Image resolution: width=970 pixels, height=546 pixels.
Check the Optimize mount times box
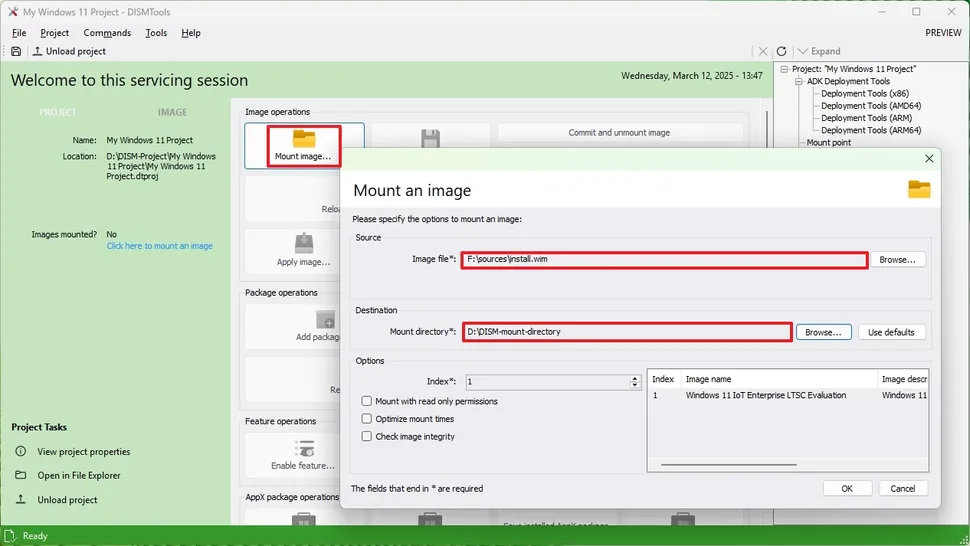[x=367, y=419]
